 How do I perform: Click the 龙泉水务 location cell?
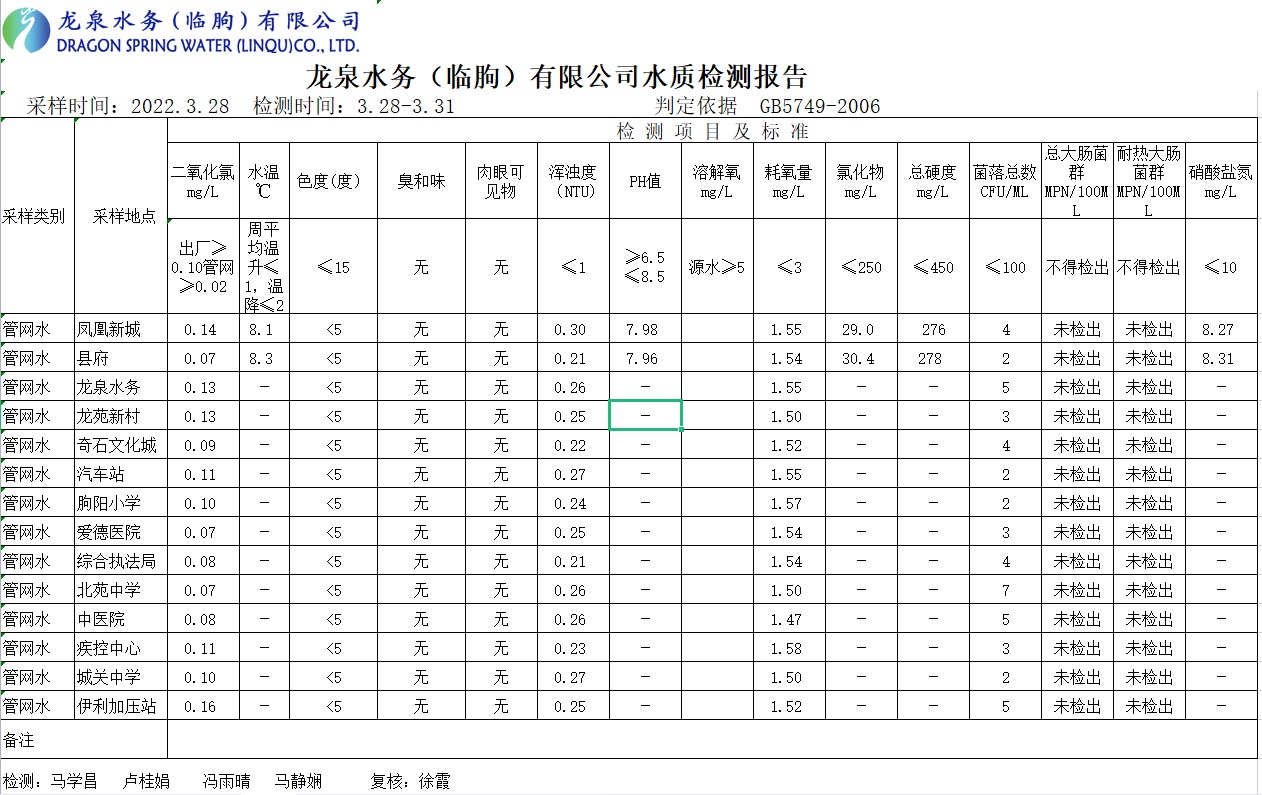121,387
